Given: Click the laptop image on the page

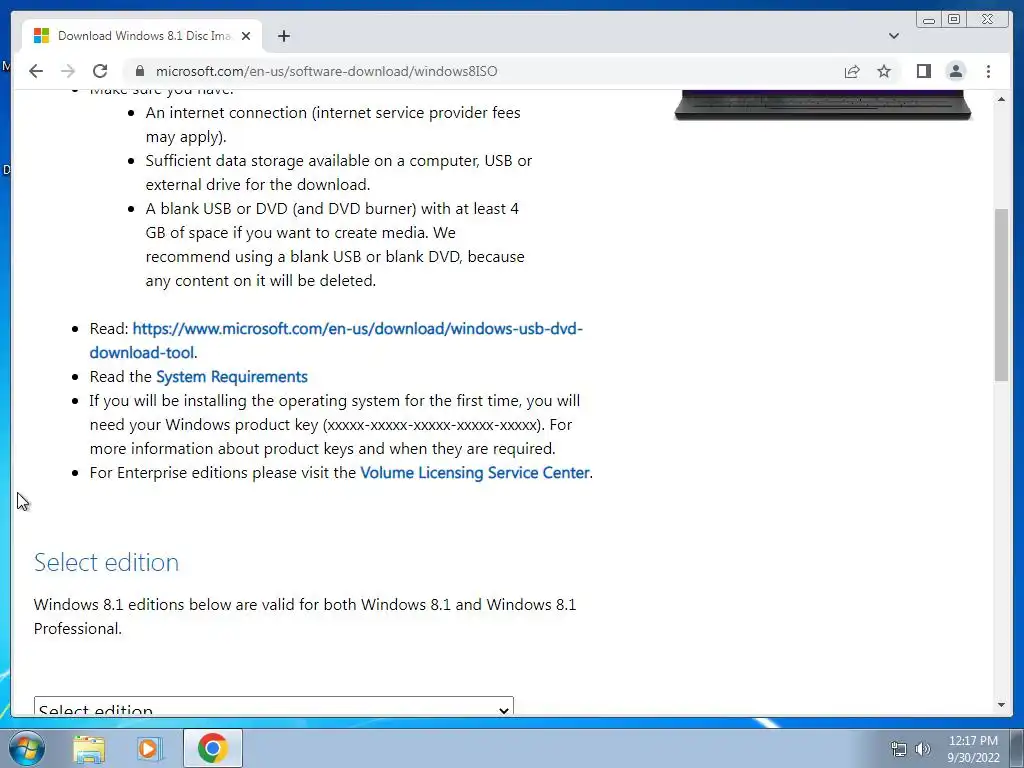Looking at the screenshot, I should (823, 105).
